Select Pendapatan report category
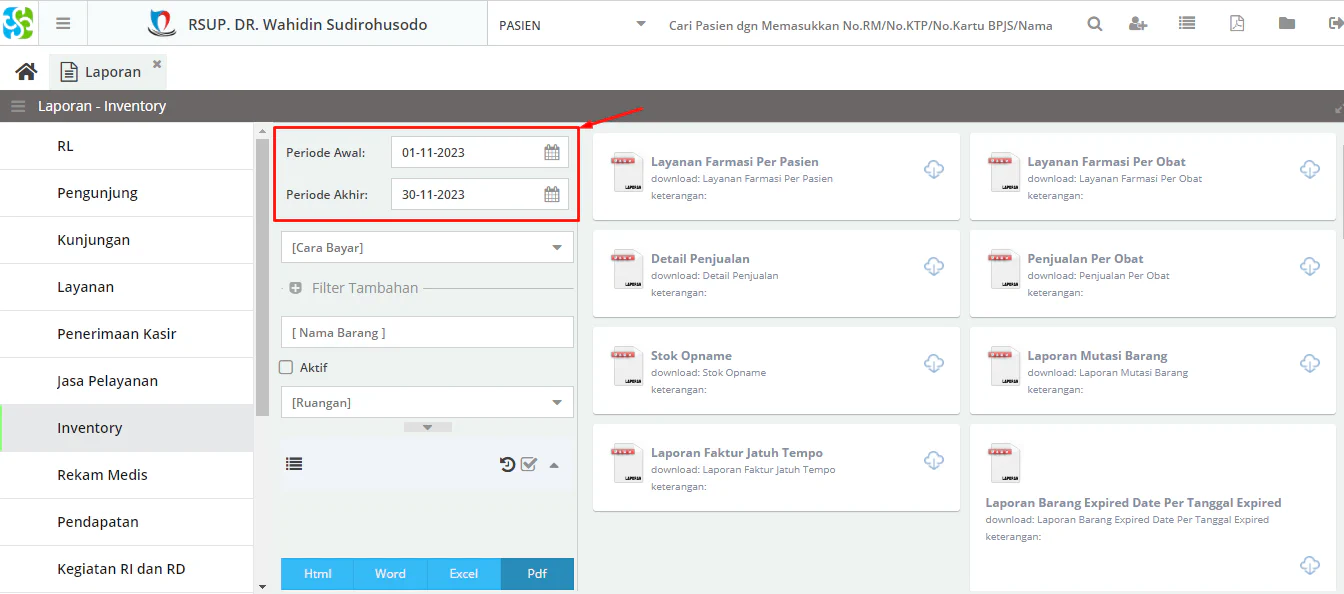This screenshot has width=1344, height=594. pyautogui.click(x=126, y=522)
